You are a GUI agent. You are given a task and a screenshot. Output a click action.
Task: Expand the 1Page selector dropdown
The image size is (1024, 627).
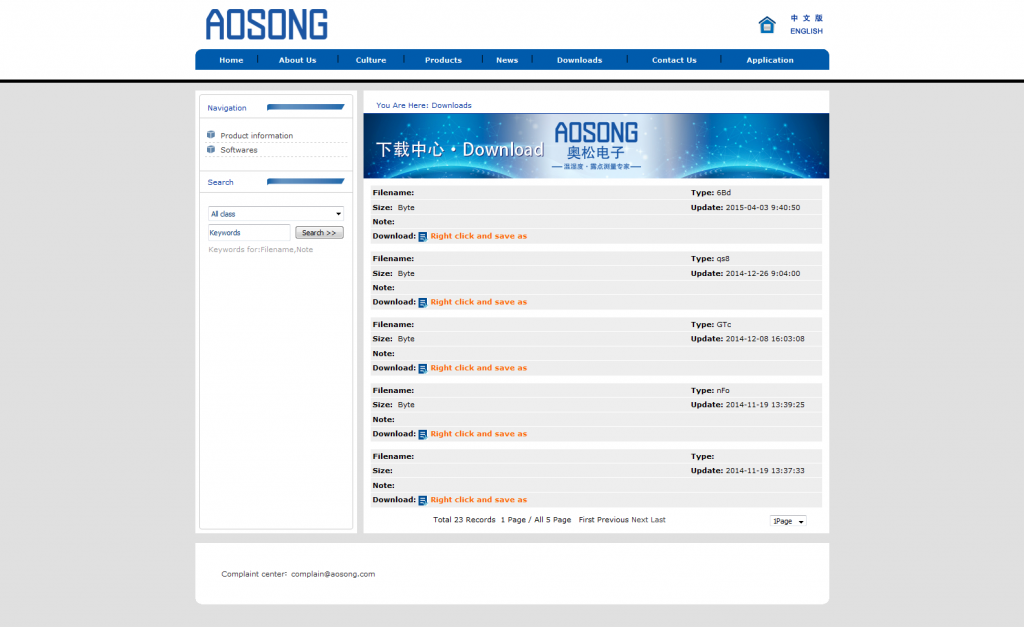pos(788,521)
